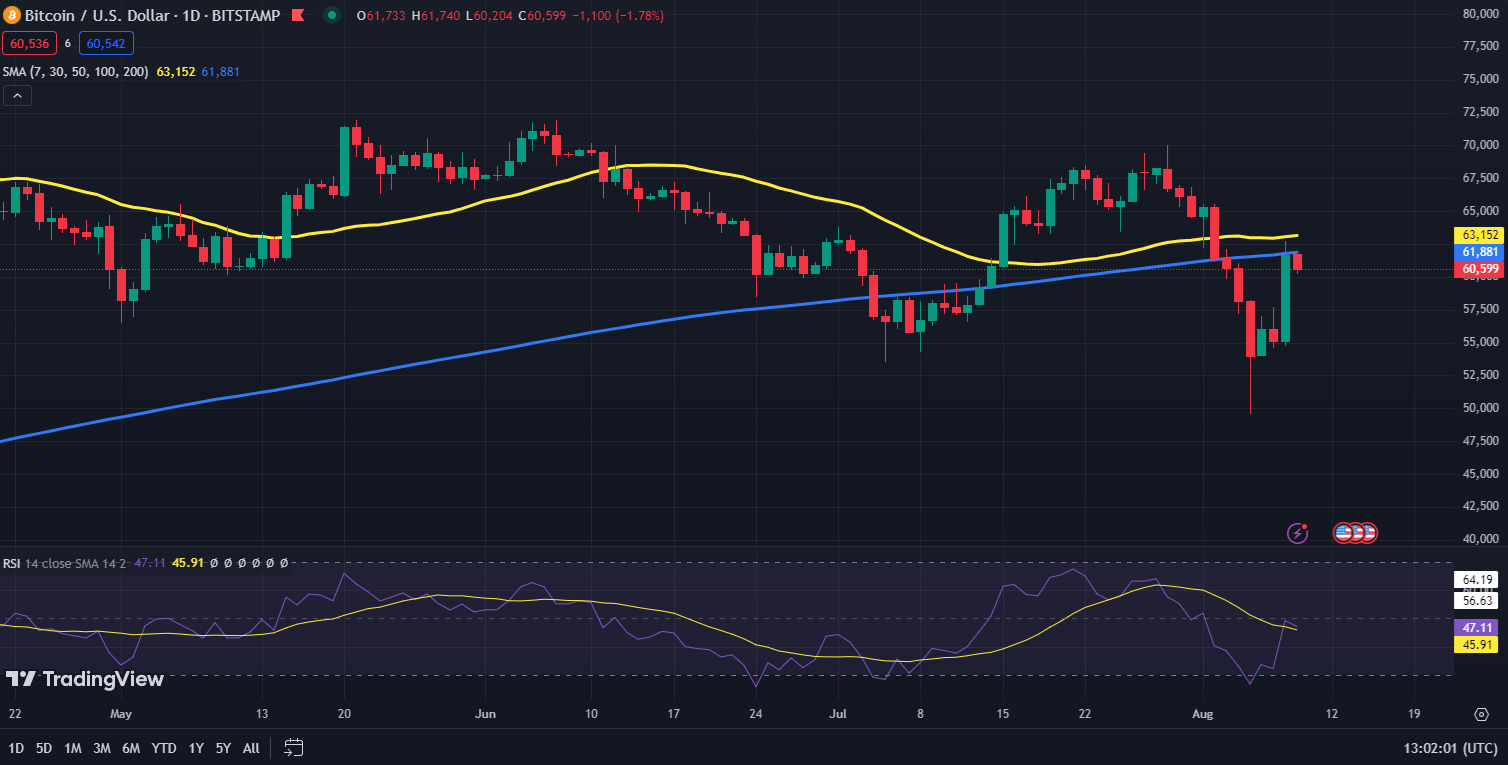
Task: Collapse the indicator legend with the chevron
Action: (16, 95)
